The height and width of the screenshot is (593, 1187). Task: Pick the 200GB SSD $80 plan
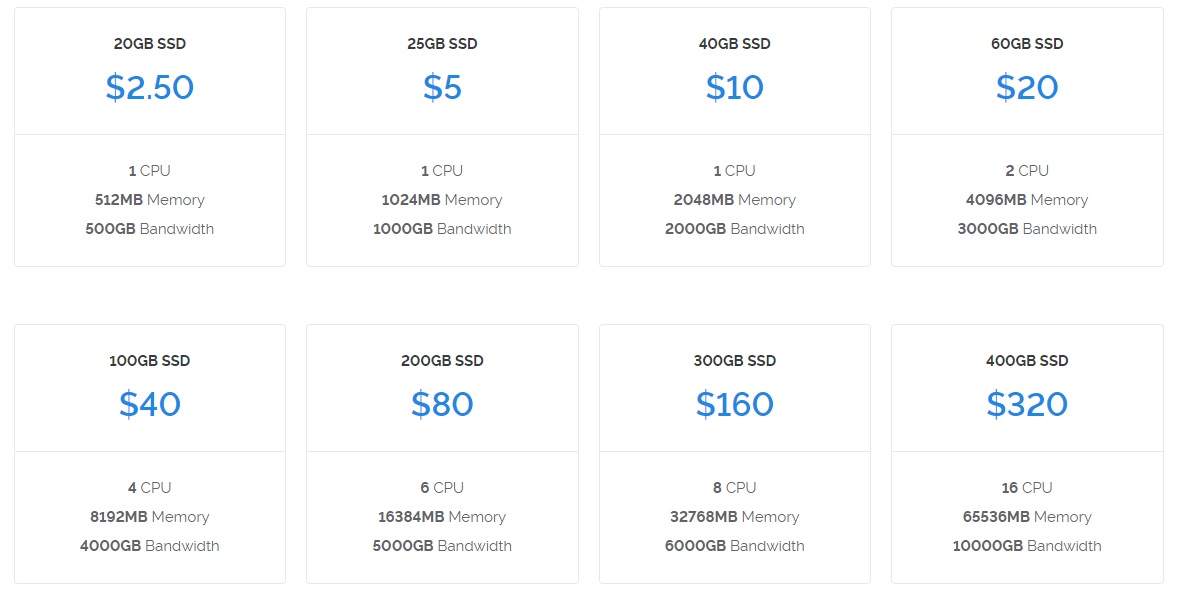[x=442, y=454]
